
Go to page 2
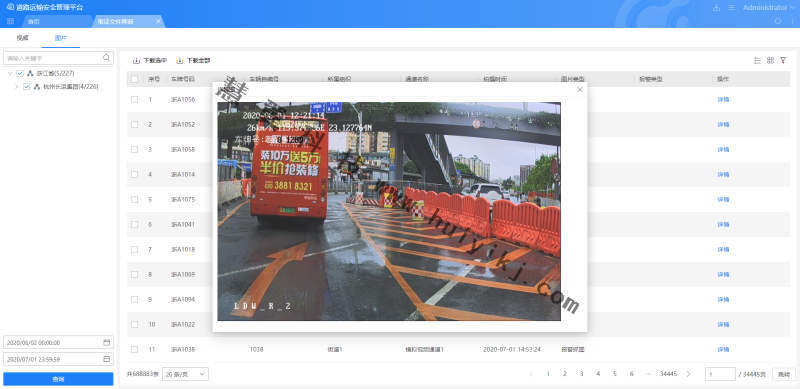[565, 374]
